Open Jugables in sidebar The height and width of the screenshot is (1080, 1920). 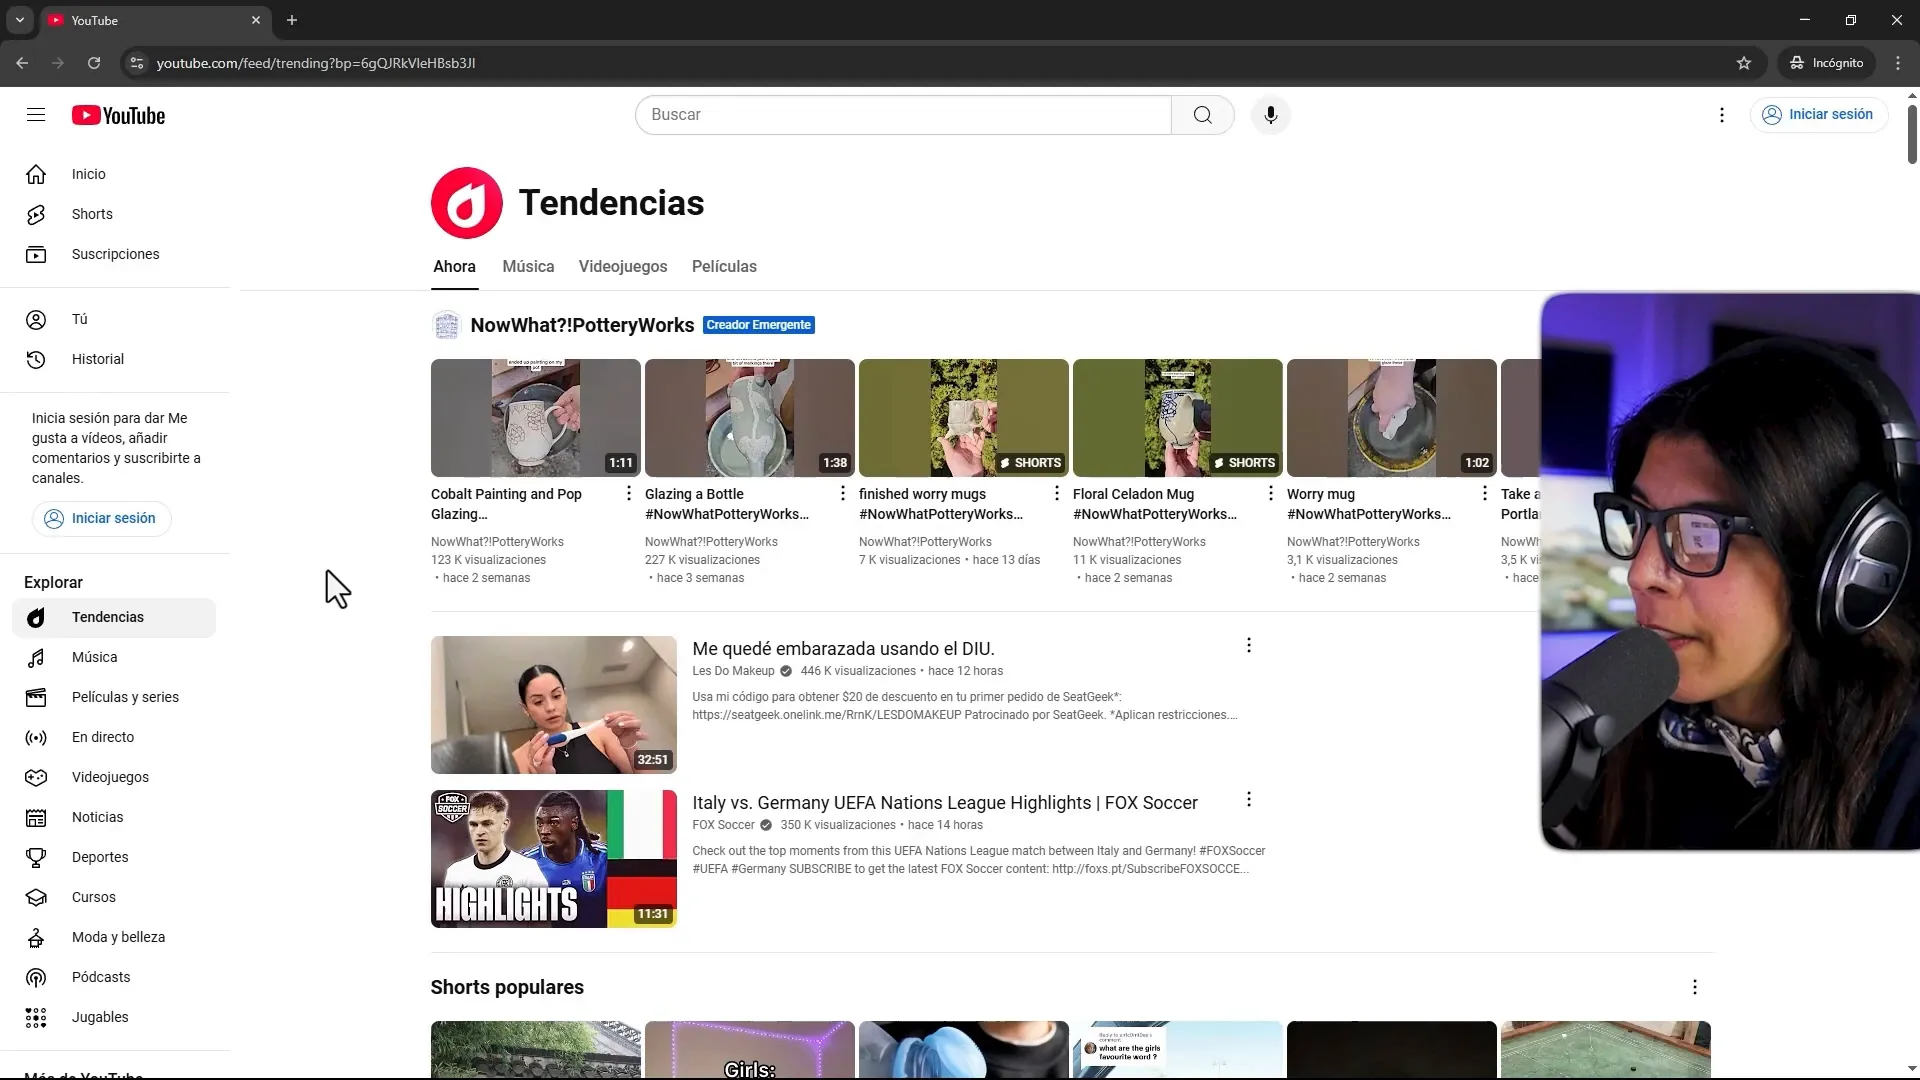[x=114, y=1017]
